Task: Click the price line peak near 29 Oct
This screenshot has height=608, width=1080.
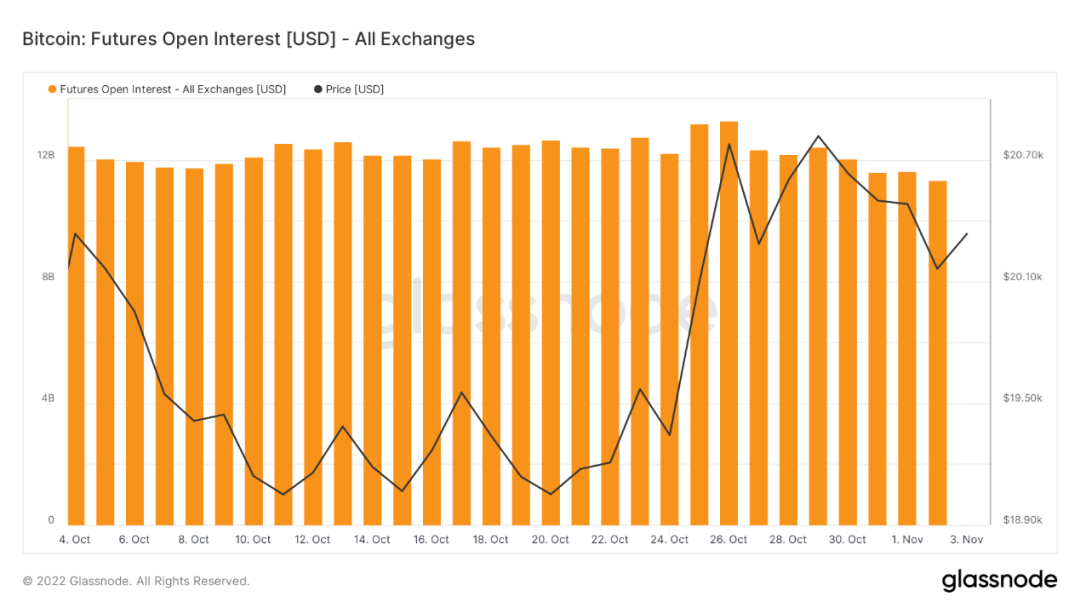Action: (819, 136)
